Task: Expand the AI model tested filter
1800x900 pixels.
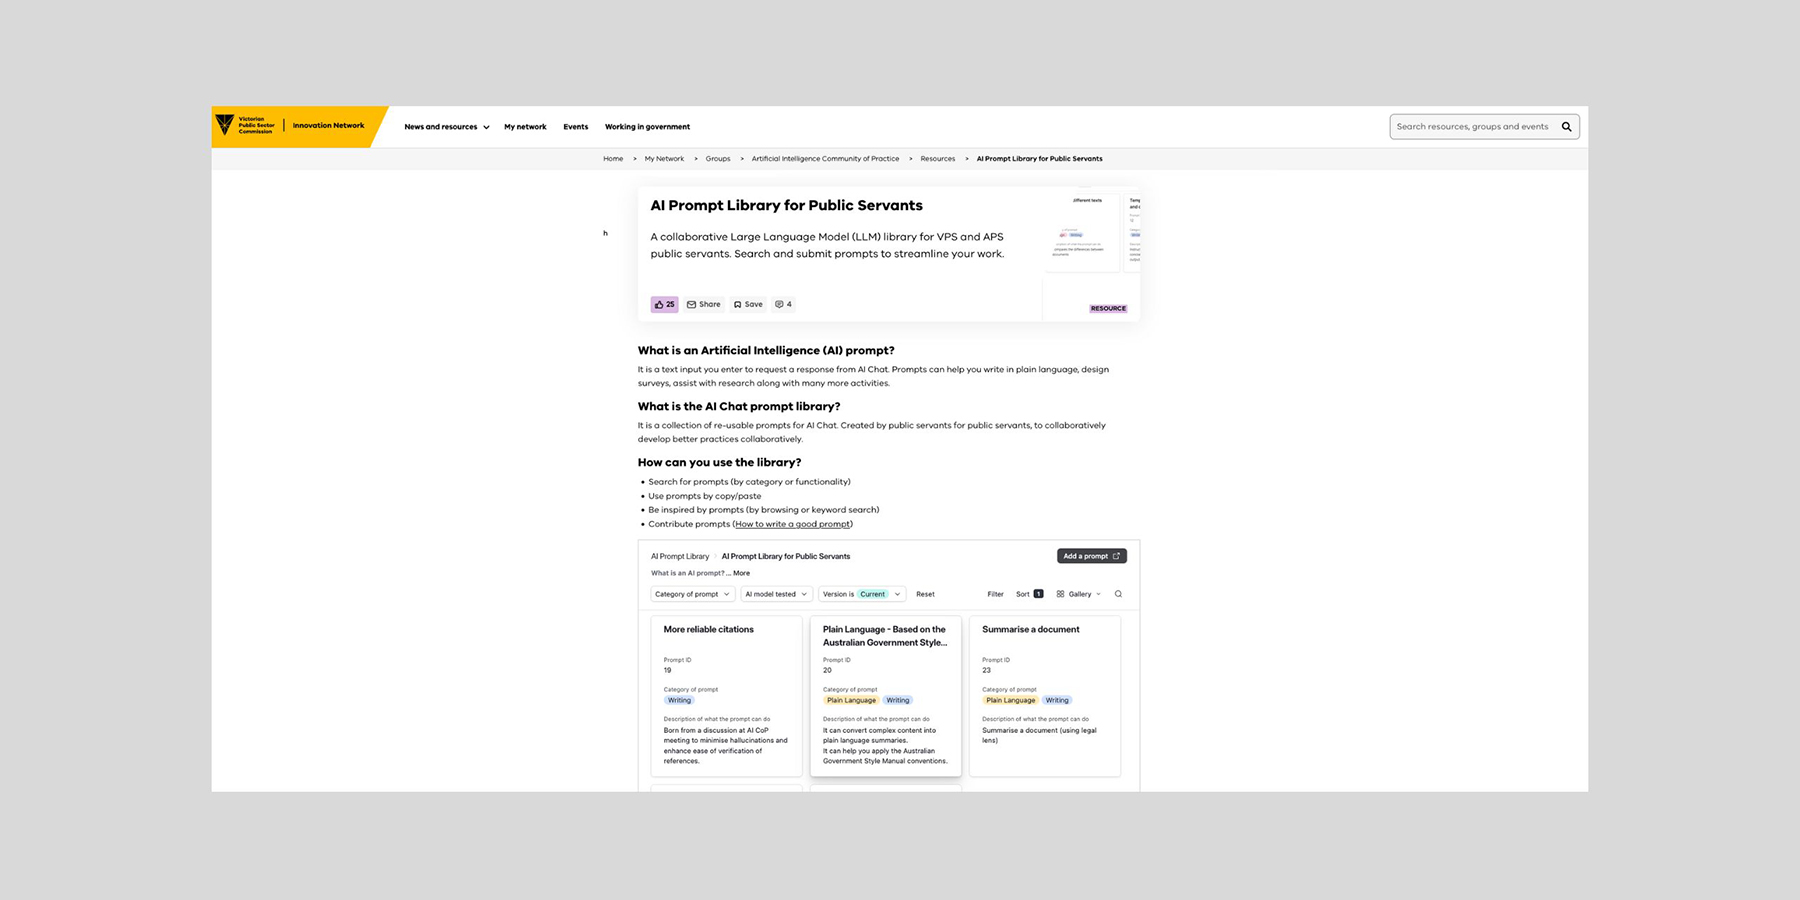Action: 775,594
